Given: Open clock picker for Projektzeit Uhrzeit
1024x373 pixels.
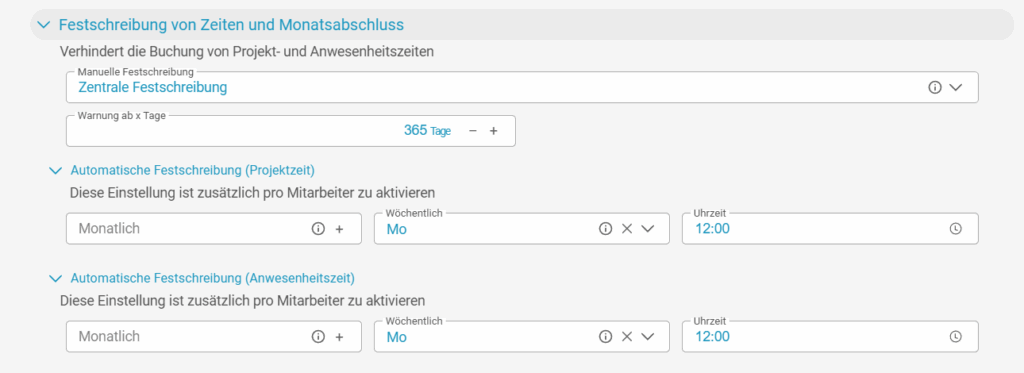Looking at the screenshot, I should click(x=955, y=229).
